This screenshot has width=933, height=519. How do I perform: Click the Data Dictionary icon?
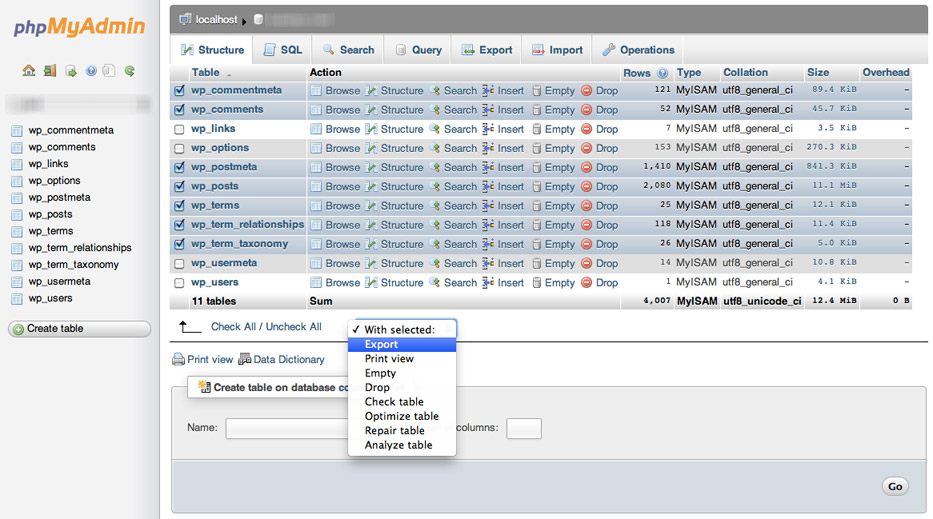pyautogui.click(x=245, y=359)
